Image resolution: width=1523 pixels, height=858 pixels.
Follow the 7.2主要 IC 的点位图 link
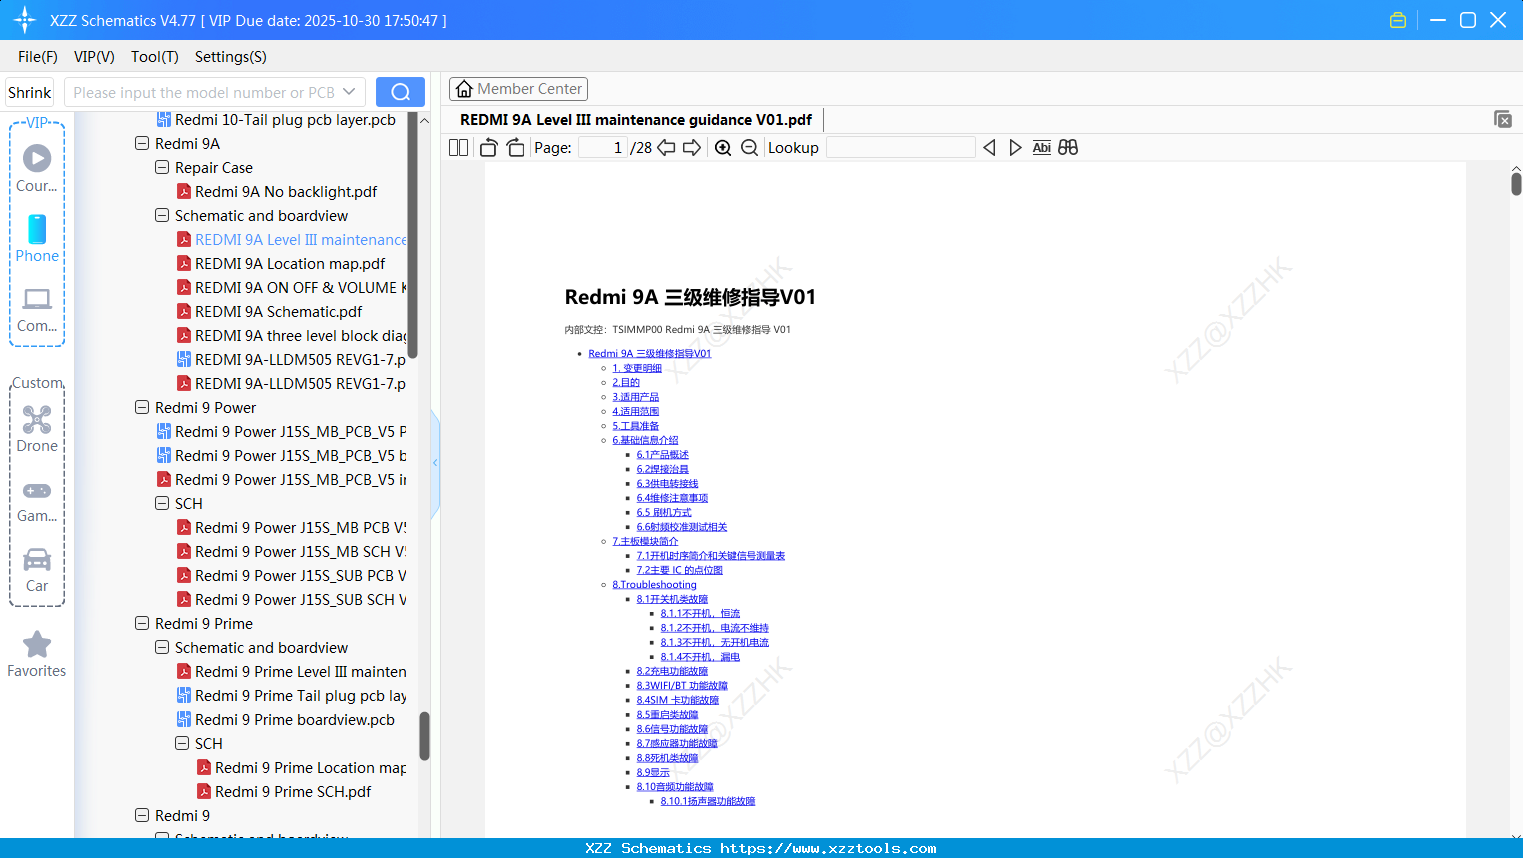679,570
